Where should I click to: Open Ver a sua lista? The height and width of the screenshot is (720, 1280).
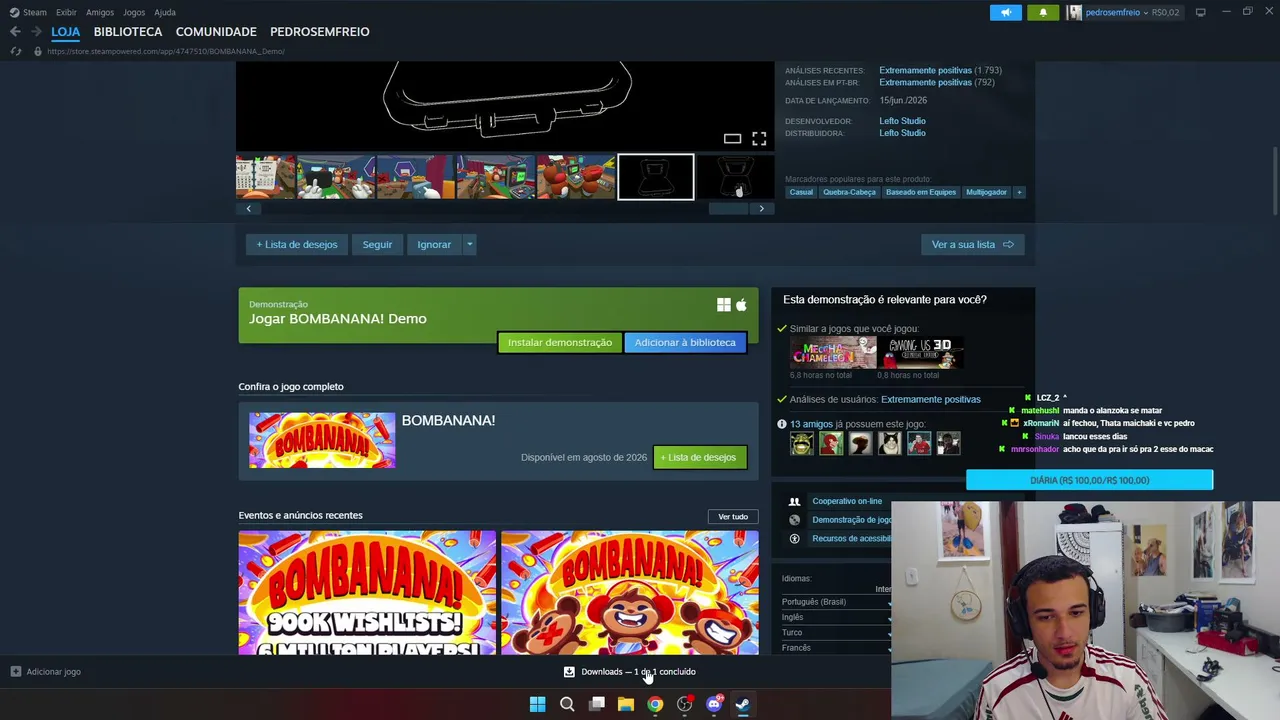point(973,244)
